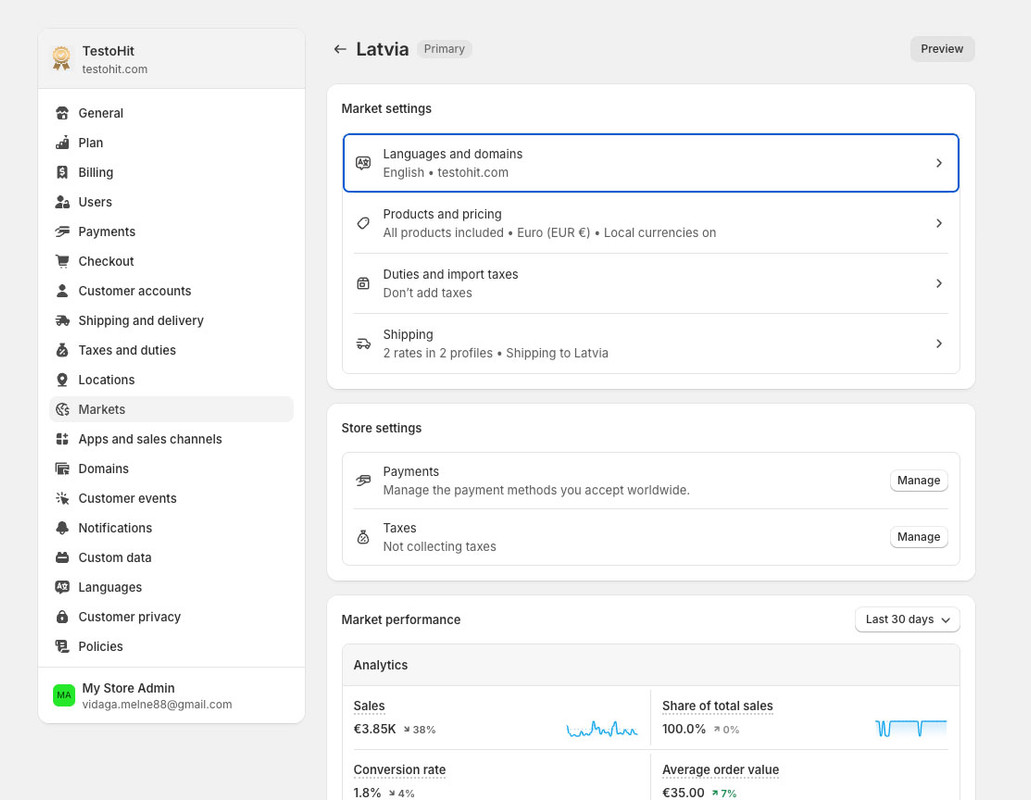Screen dimensions: 1031x800
Task: Click the Customer privacy lock icon
Action: (x=62, y=617)
